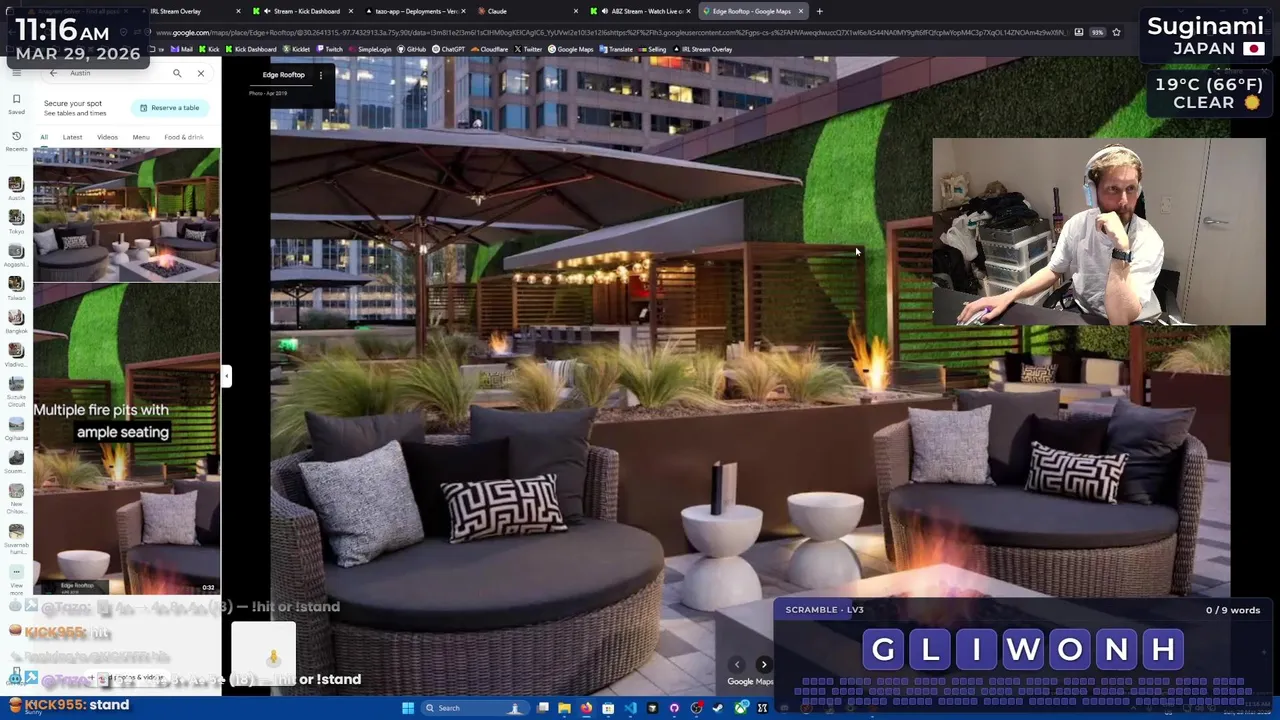Open the fire pits video thumbnail

(x=126, y=440)
